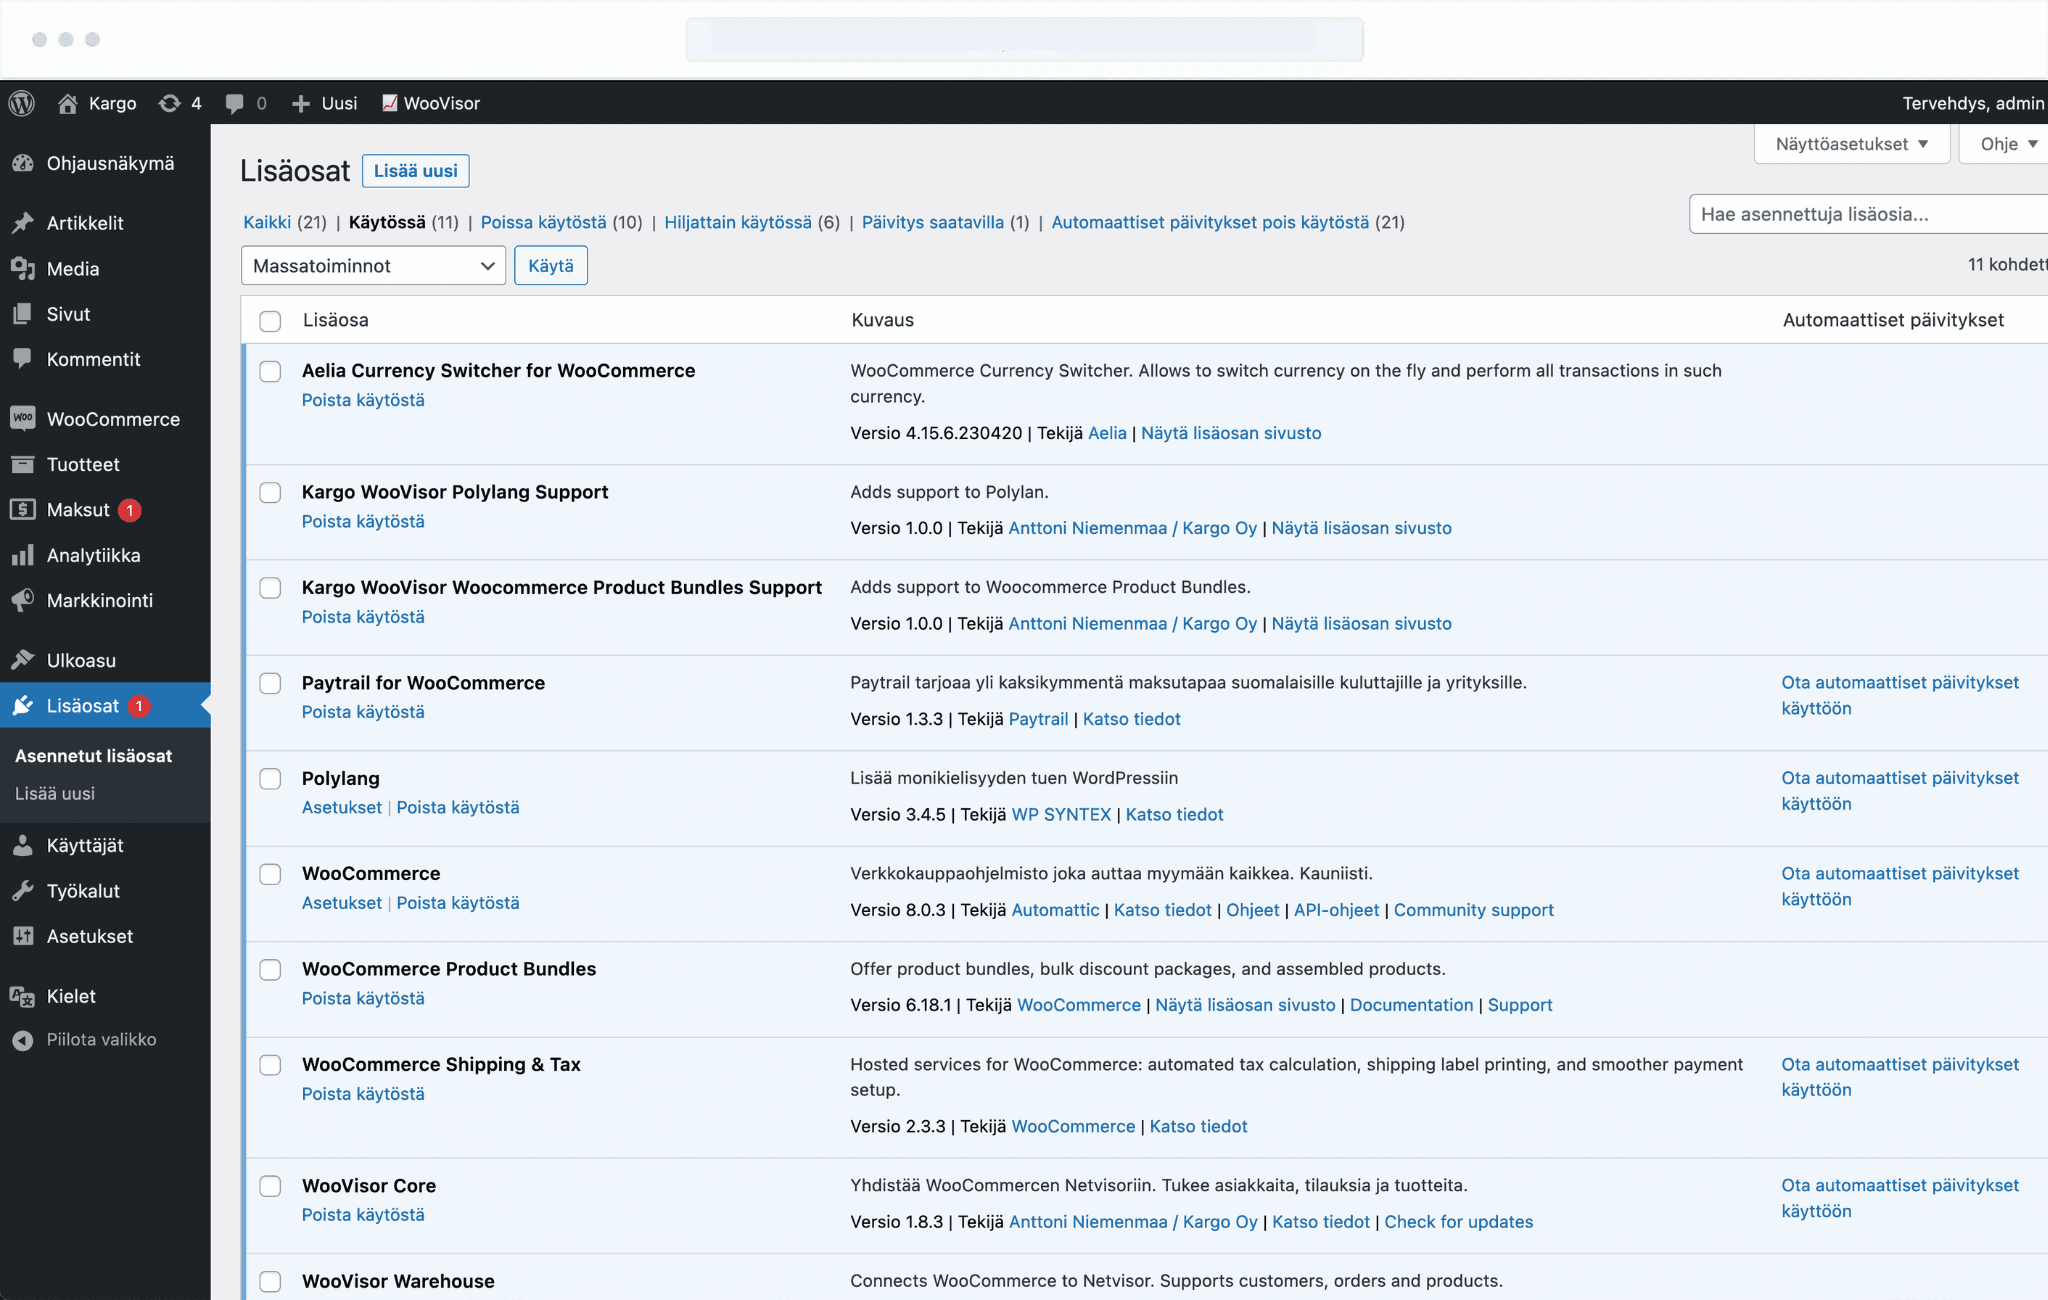
Task: Click the Käytä apply button
Action: [x=551, y=266]
